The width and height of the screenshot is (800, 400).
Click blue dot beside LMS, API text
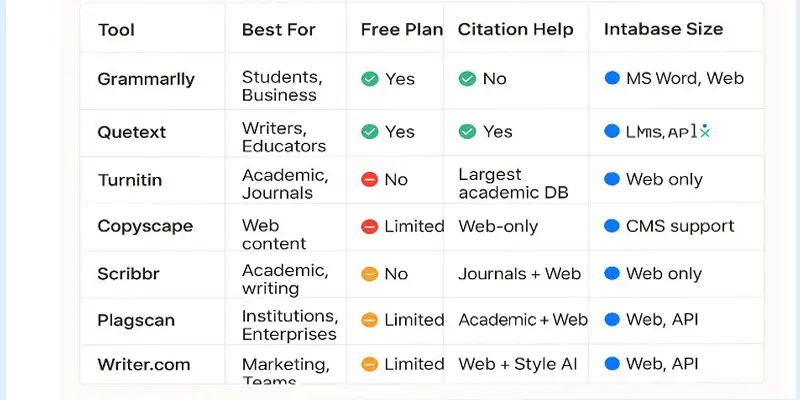click(612, 132)
